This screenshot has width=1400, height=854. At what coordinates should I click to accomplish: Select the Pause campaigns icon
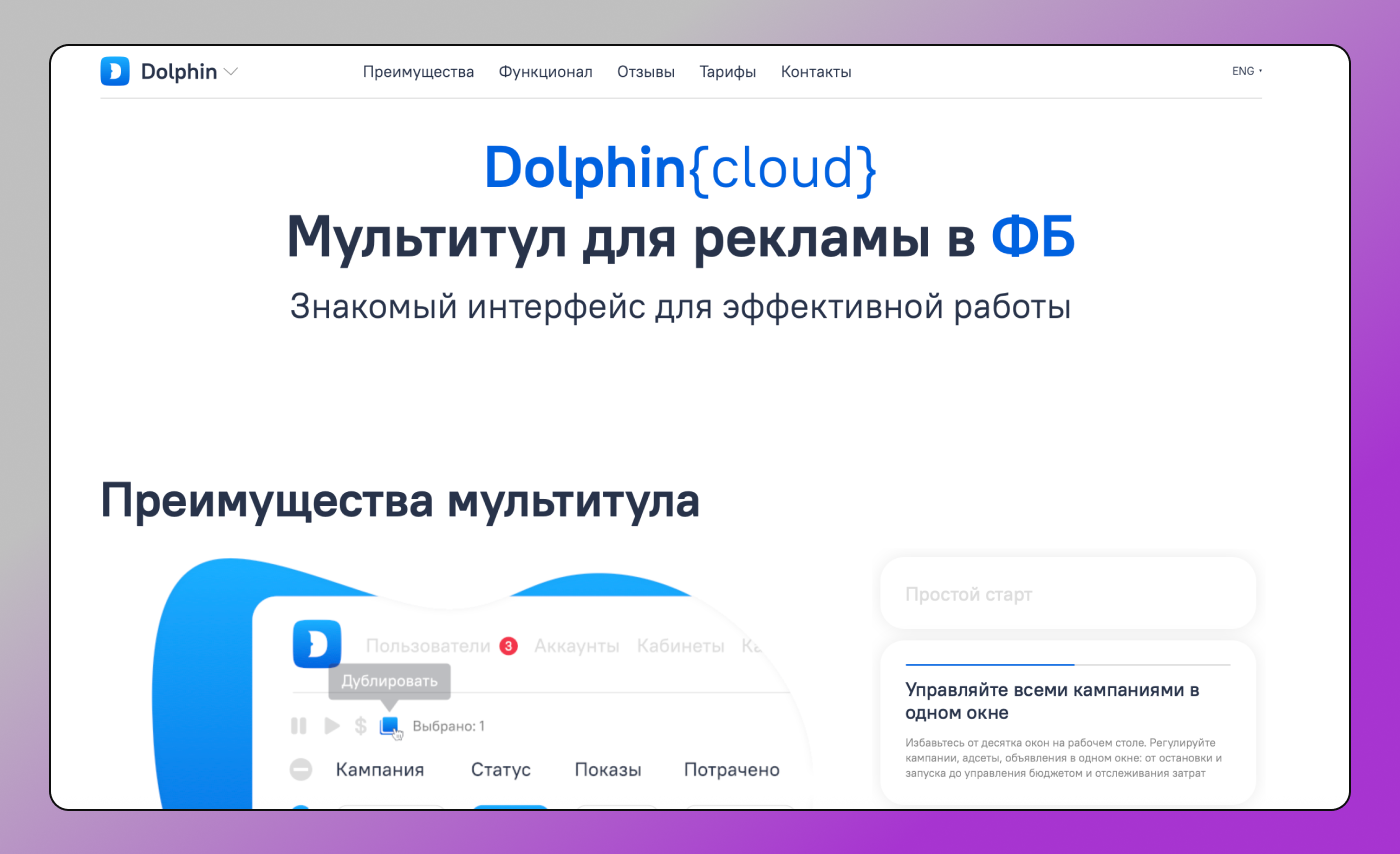click(x=298, y=725)
